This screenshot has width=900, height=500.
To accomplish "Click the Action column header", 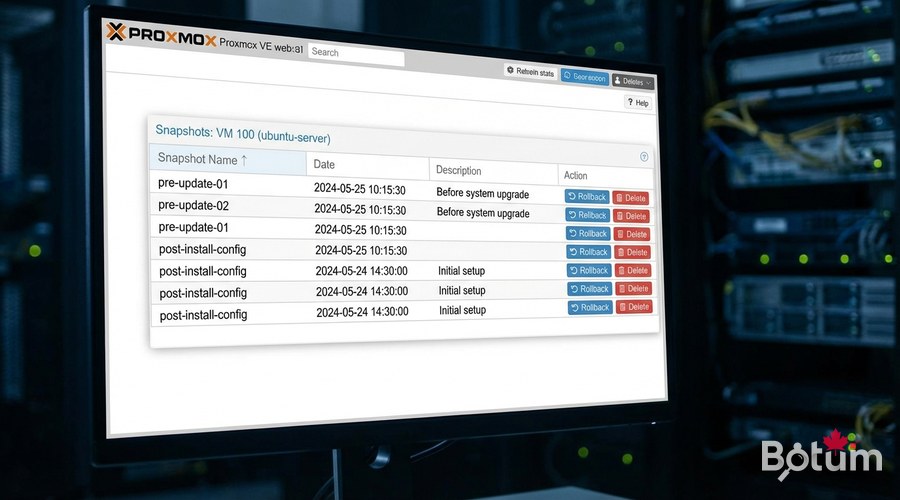I will 576,175.
